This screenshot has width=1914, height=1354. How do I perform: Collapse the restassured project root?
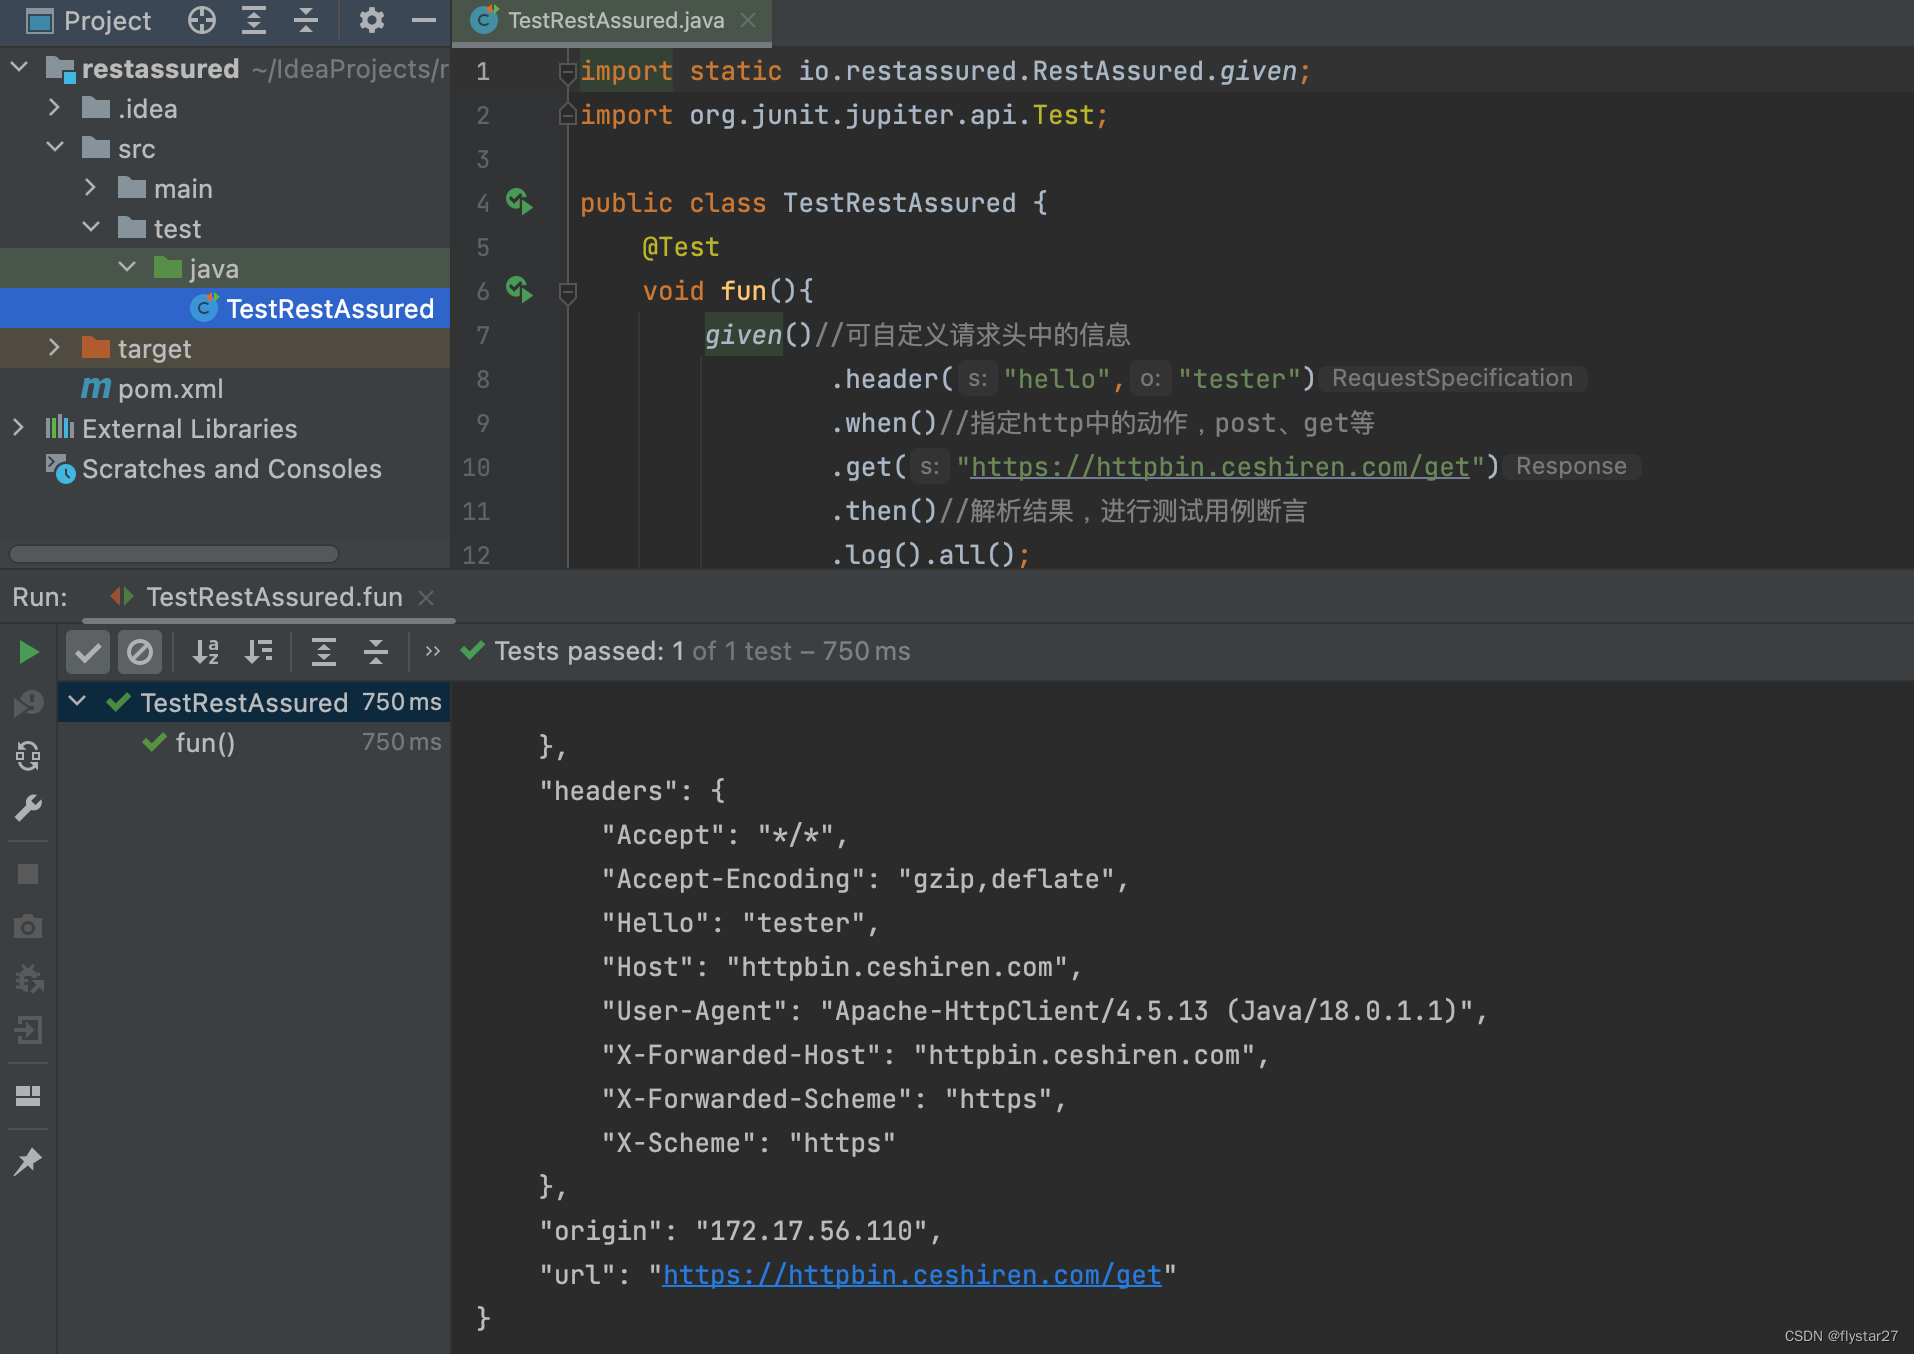[x=19, y=68]
